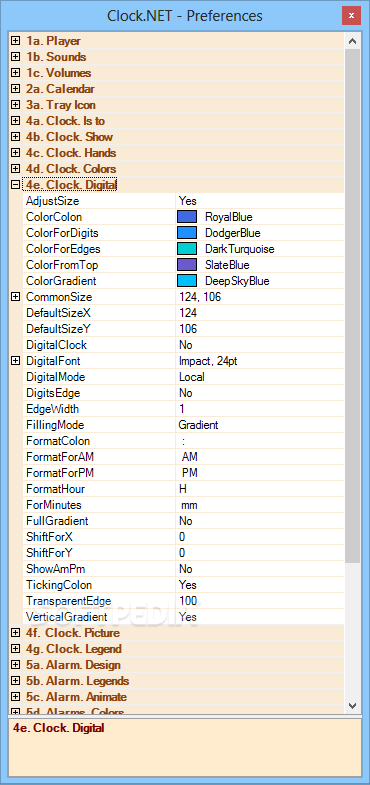The width and height of the screenshot is (370, 785).
Task: Expand the 2a. Calendar category
Action: point(16,89)
